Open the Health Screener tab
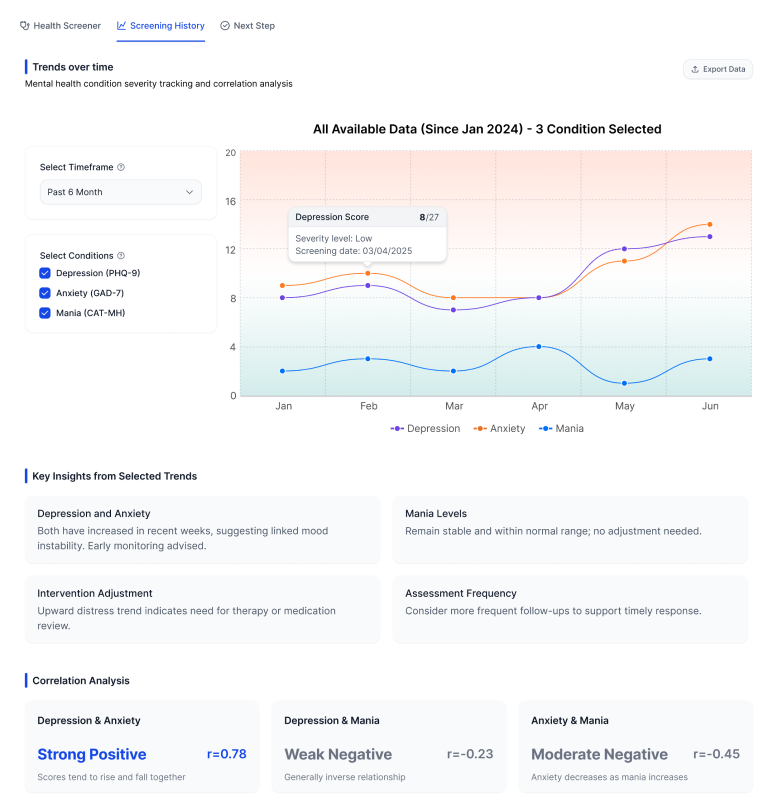The height and width of the screenshot is (812, 778). [61, 25]
